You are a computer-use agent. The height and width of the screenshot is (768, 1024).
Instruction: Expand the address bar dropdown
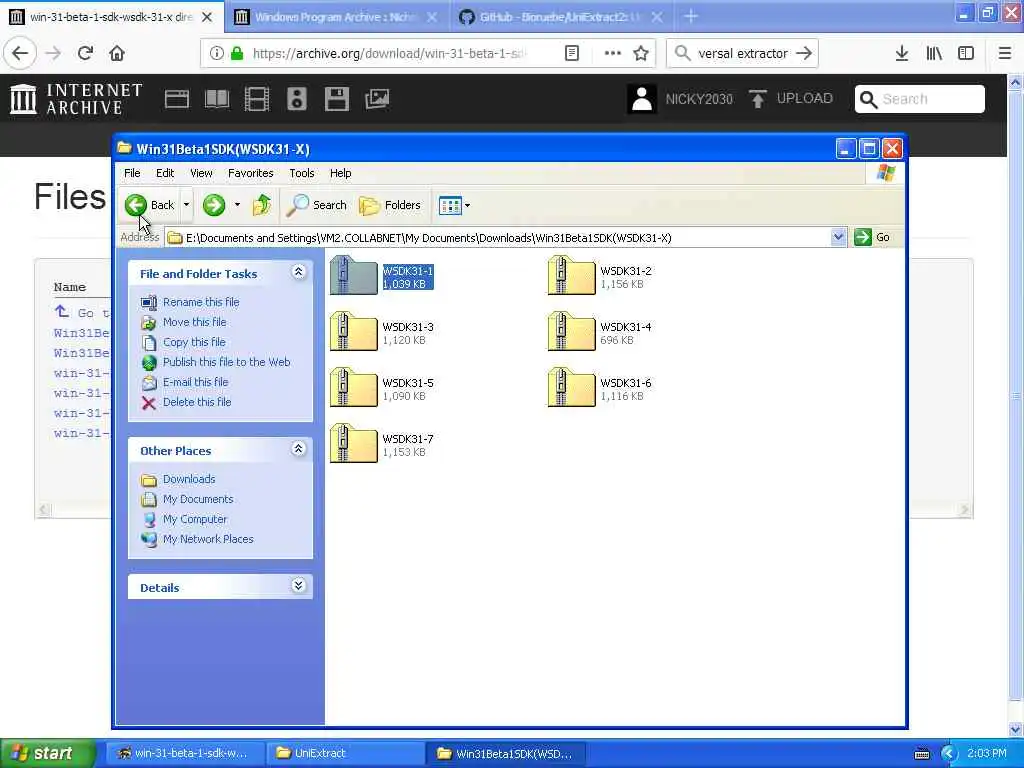pos(838,237)
